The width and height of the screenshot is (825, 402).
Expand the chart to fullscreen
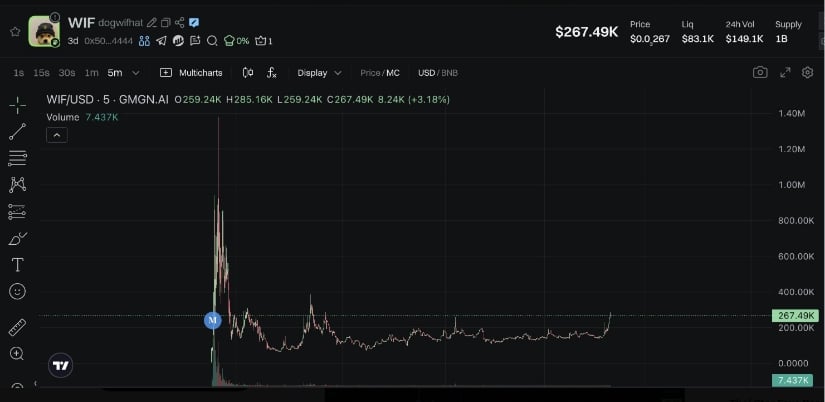click(x=784, y=73)
